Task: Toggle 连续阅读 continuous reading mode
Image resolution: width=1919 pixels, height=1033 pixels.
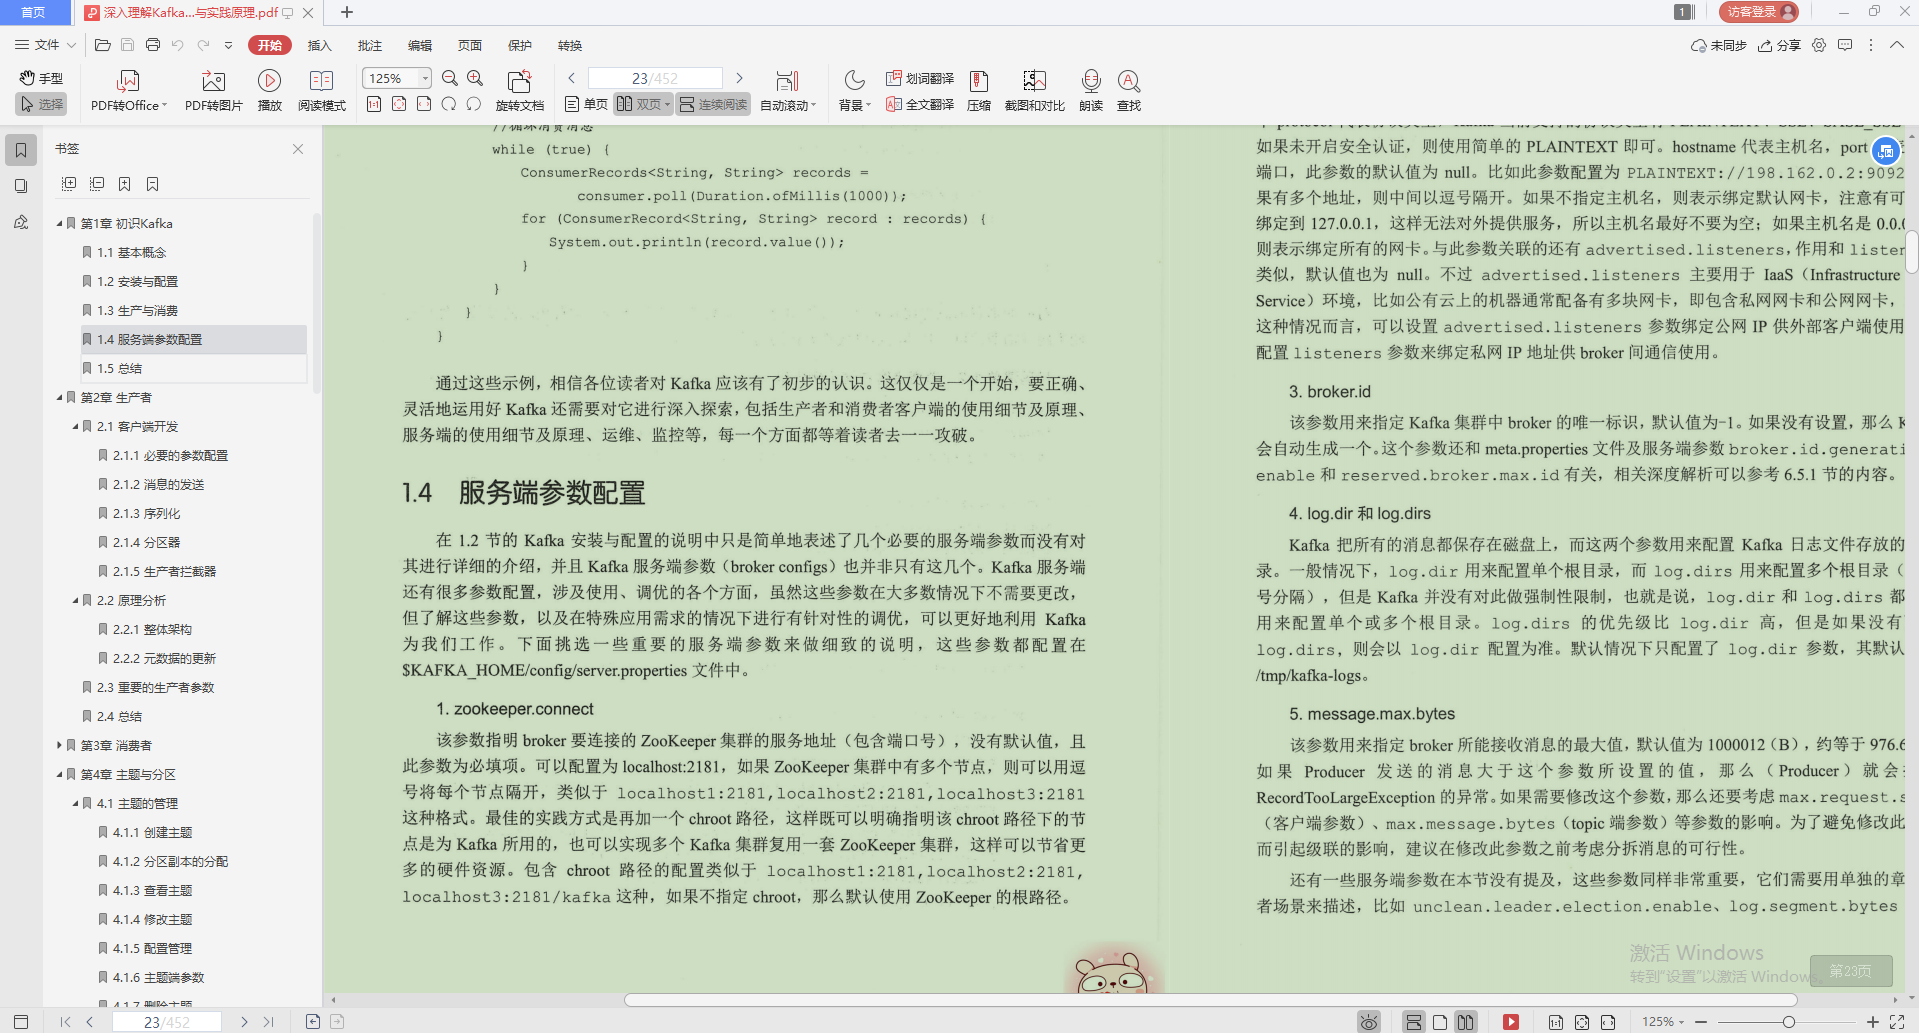Action: (x=712, y=103)
